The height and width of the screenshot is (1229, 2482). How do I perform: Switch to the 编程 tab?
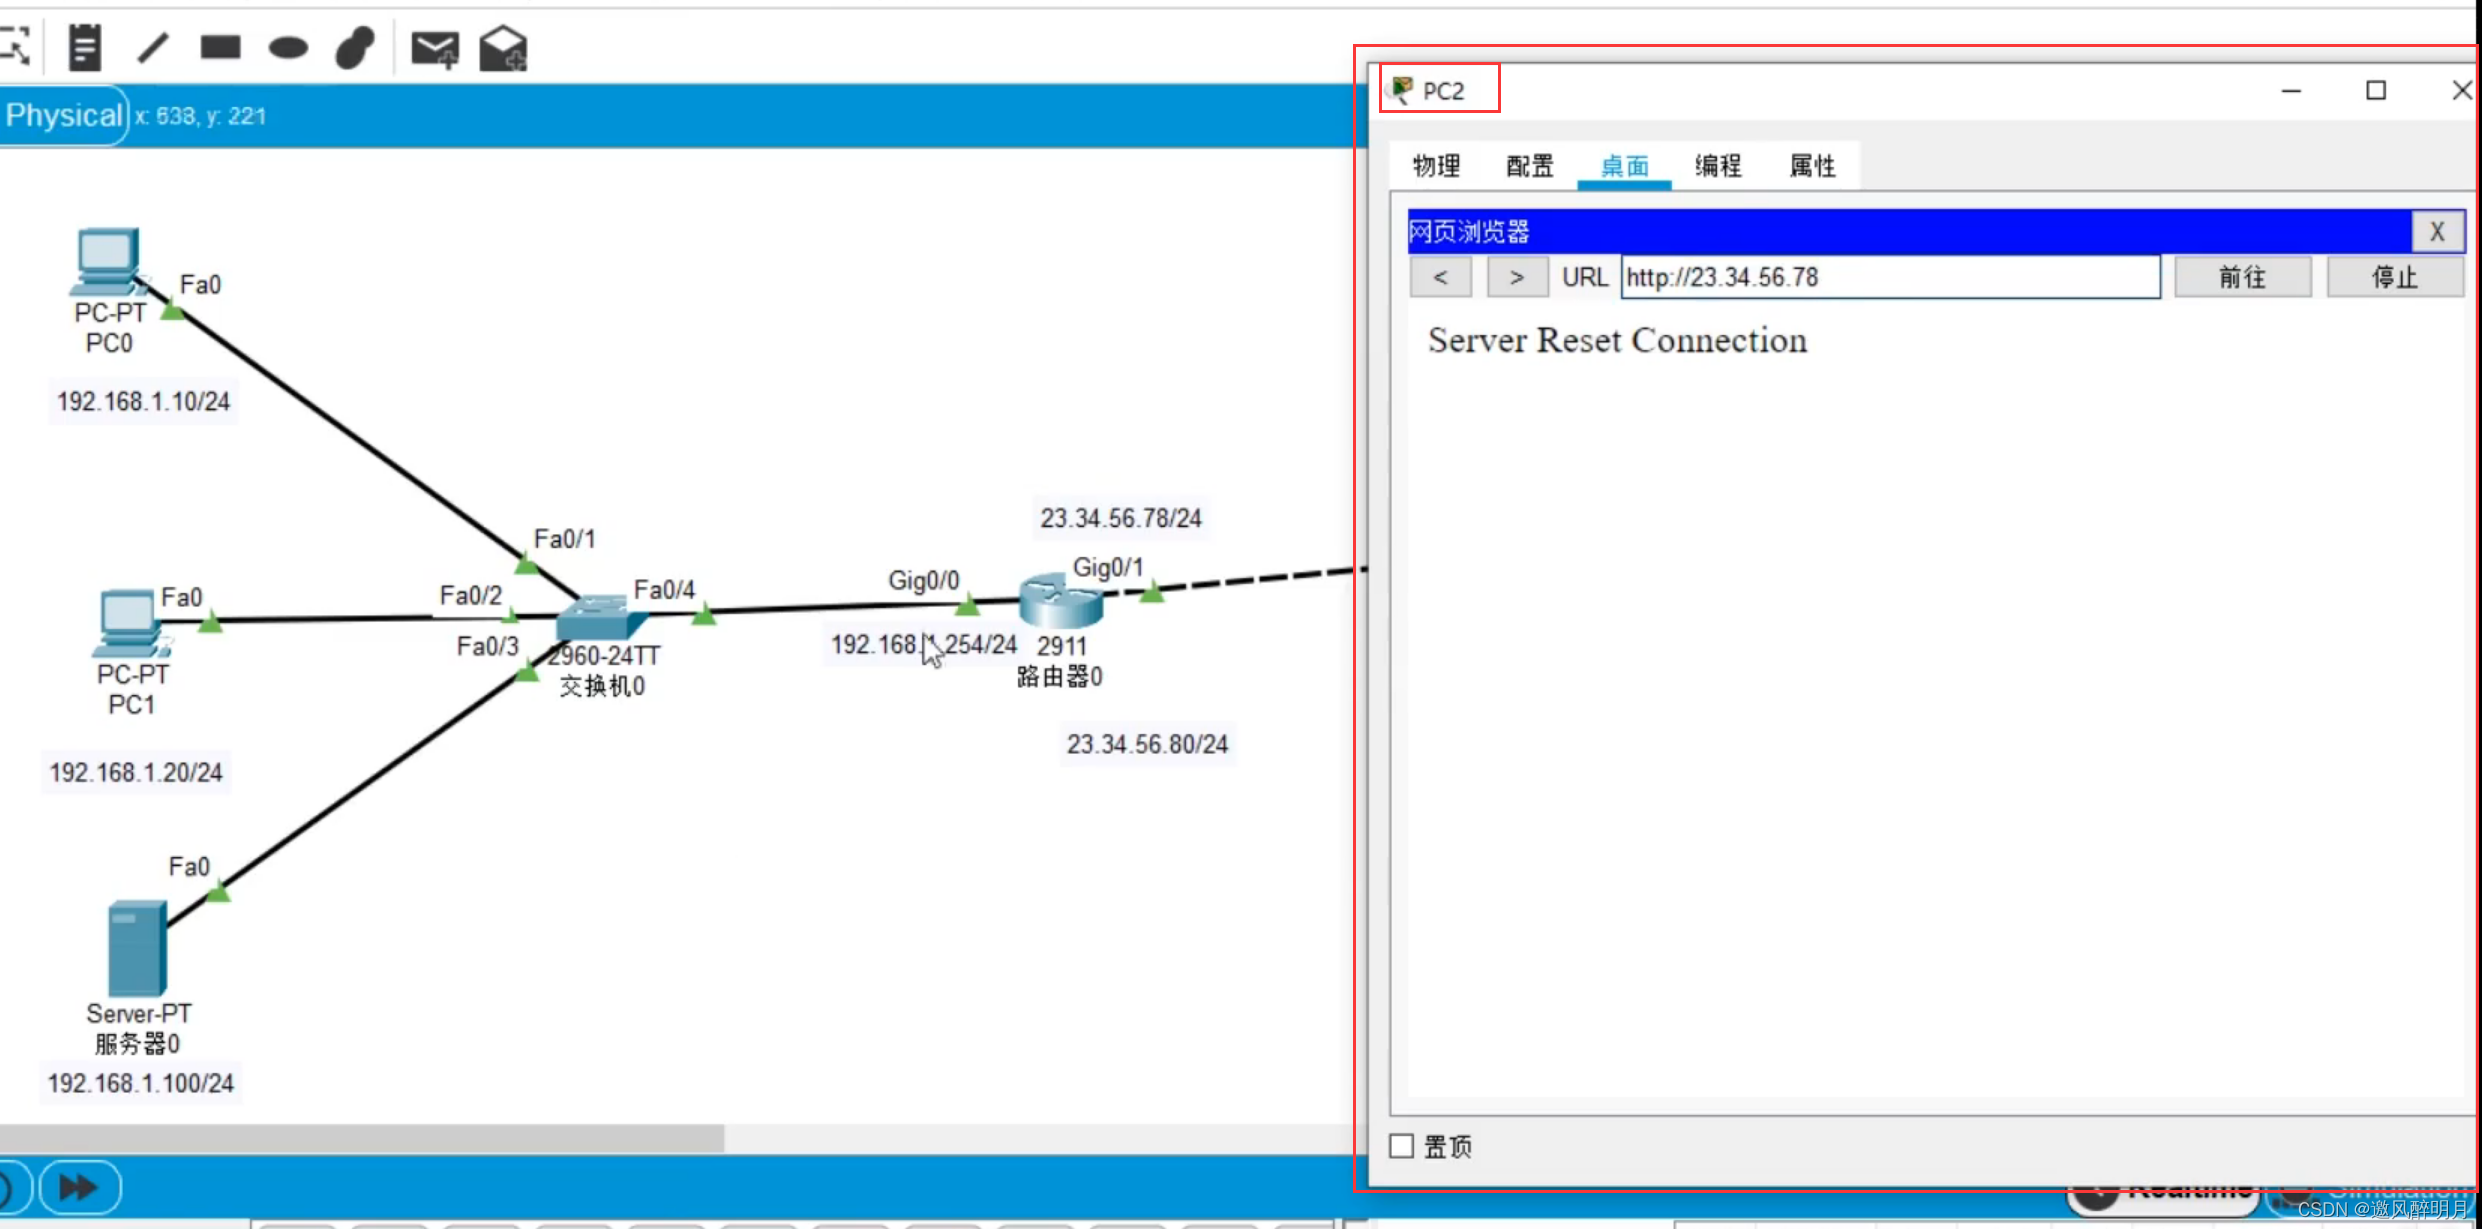click(1717, 166)
